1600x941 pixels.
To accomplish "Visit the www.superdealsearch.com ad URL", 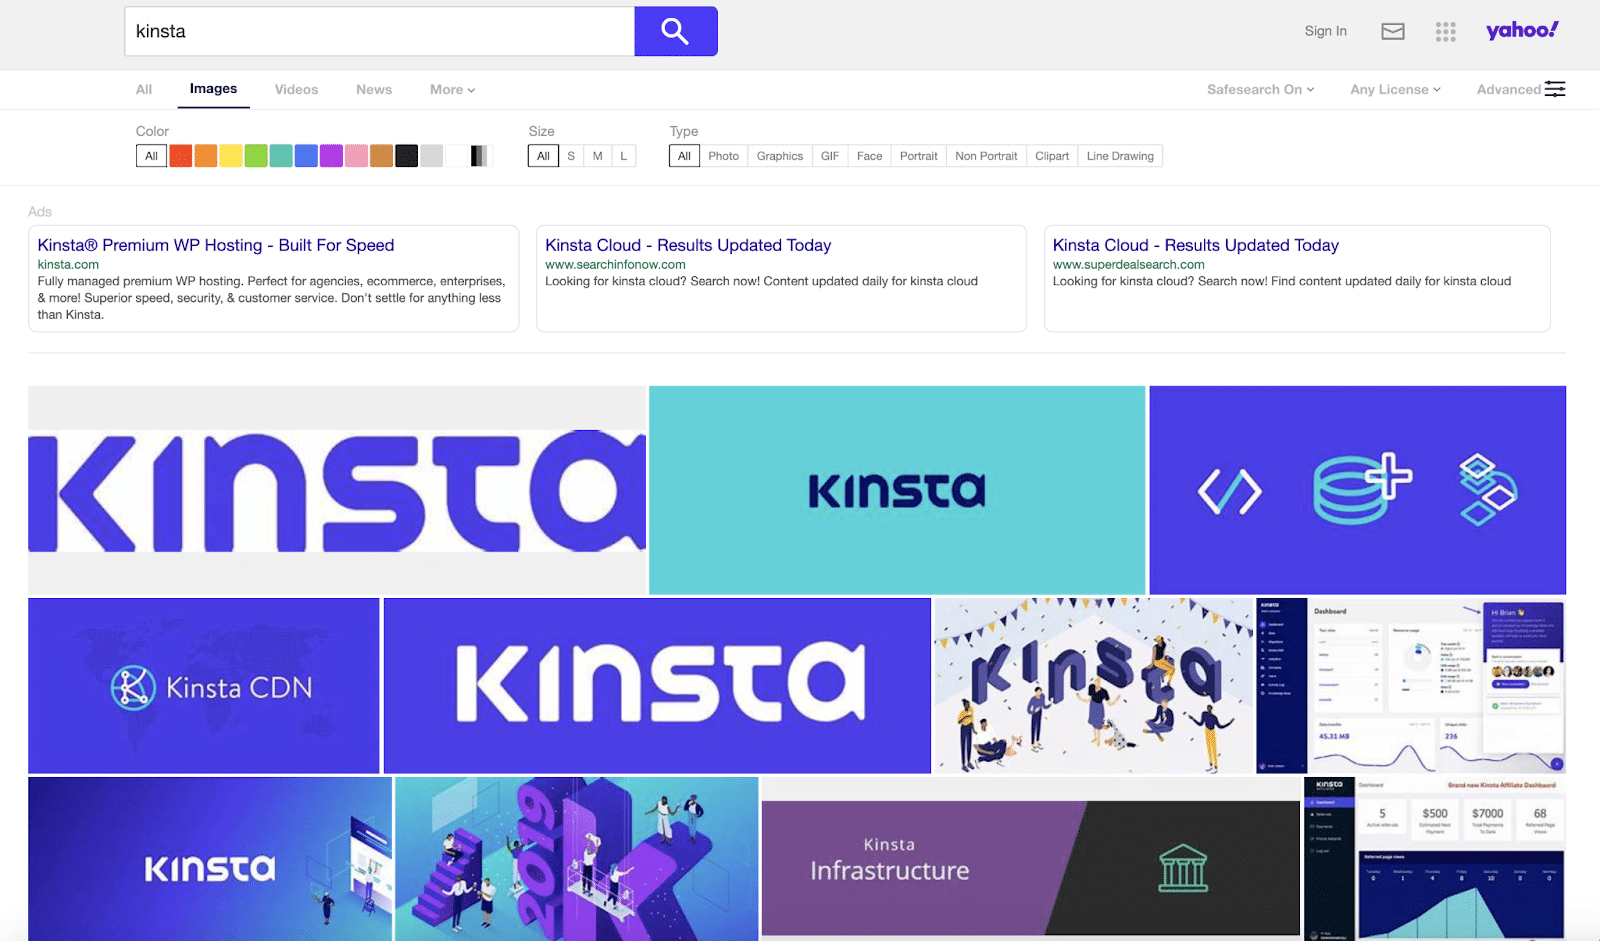I will (x=1129, y=265).
